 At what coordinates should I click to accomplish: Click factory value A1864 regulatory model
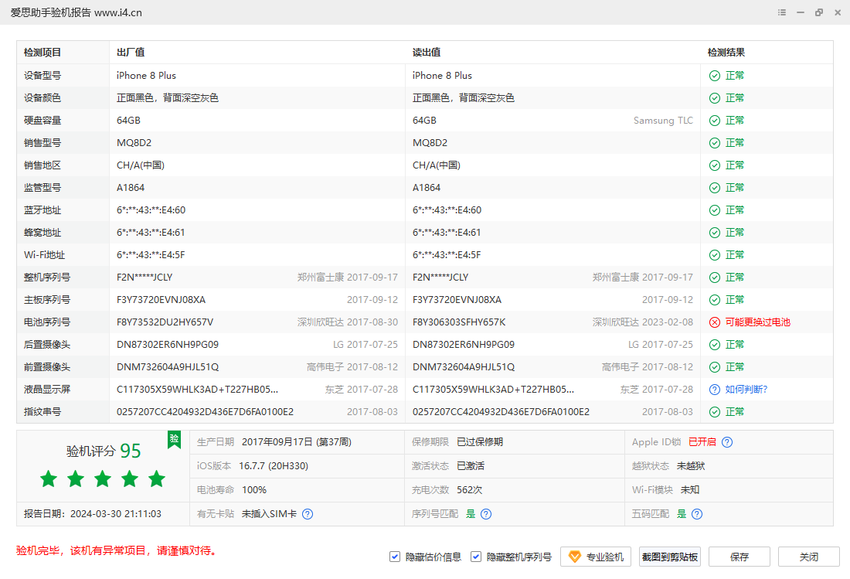click(x=131, y=188)
